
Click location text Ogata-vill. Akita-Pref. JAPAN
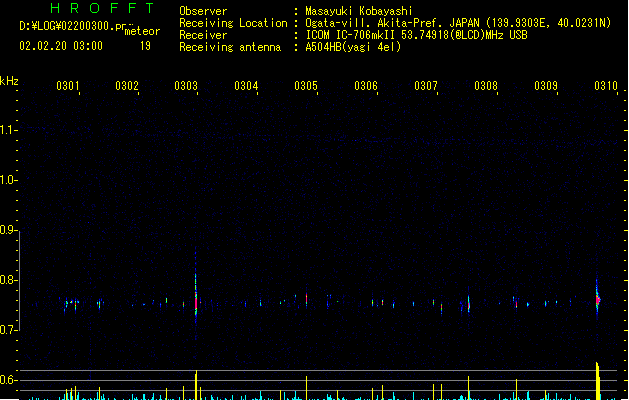tap(392, 23)
